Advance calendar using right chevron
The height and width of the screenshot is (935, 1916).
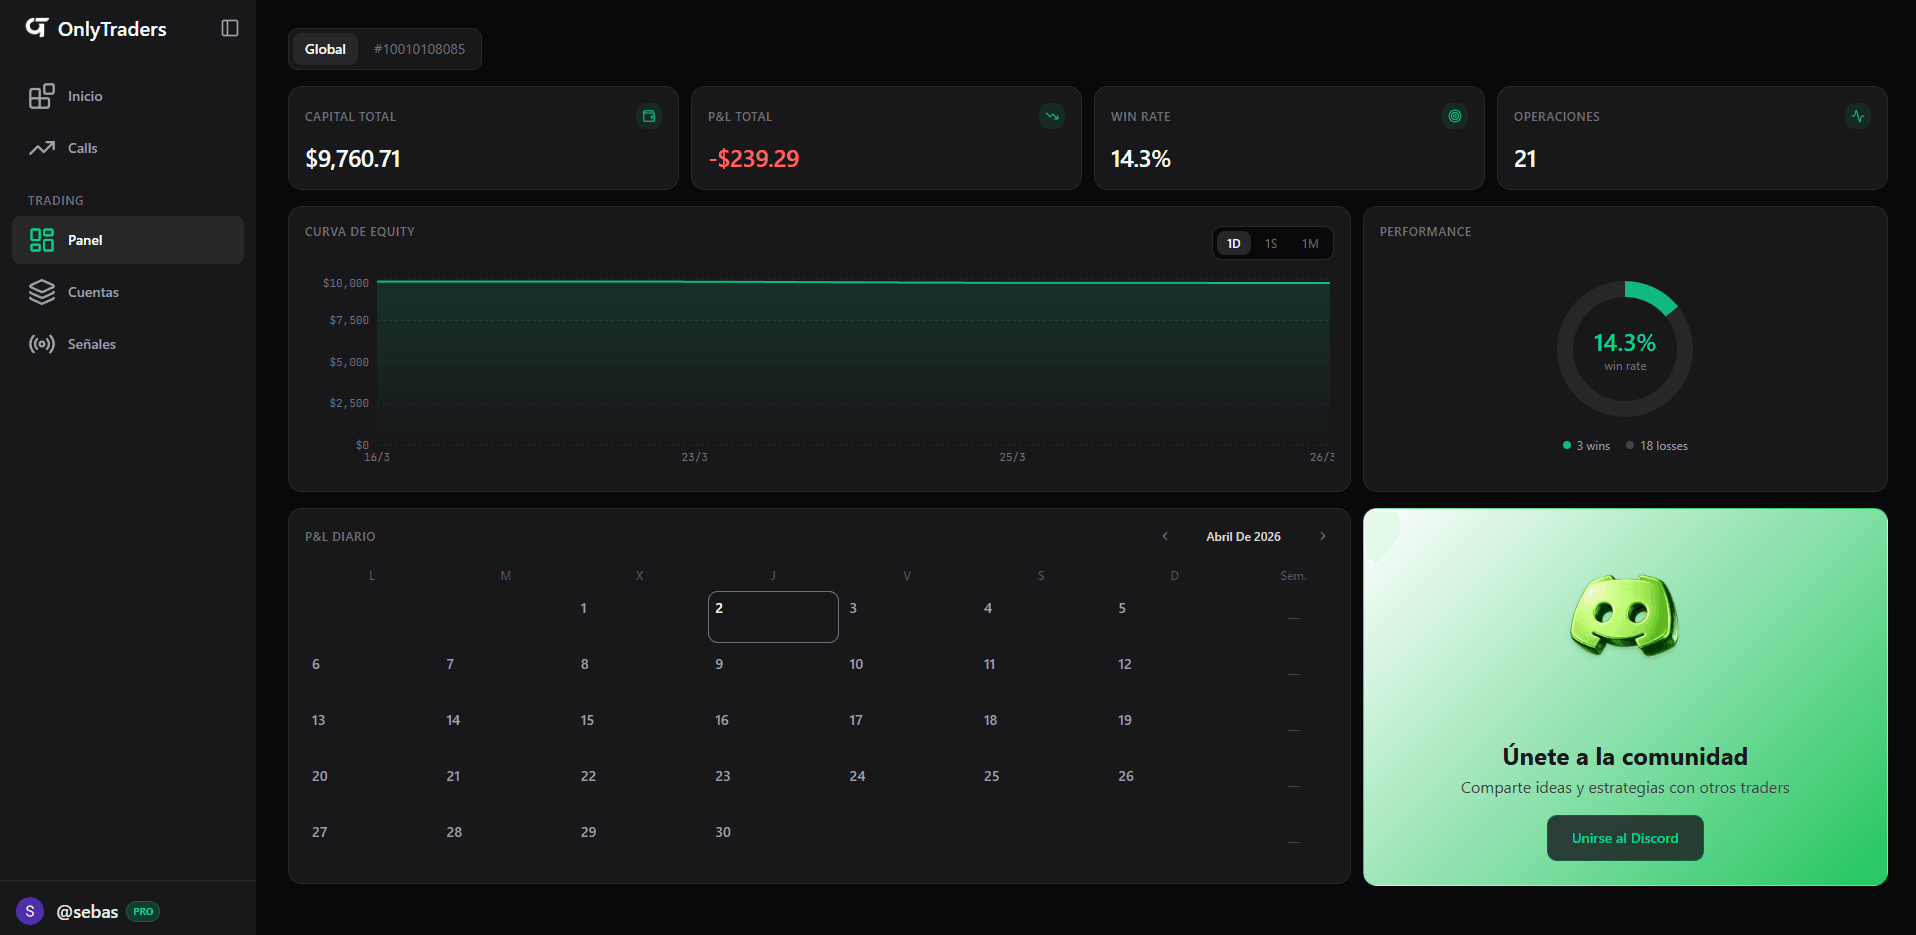[1322, 536]
